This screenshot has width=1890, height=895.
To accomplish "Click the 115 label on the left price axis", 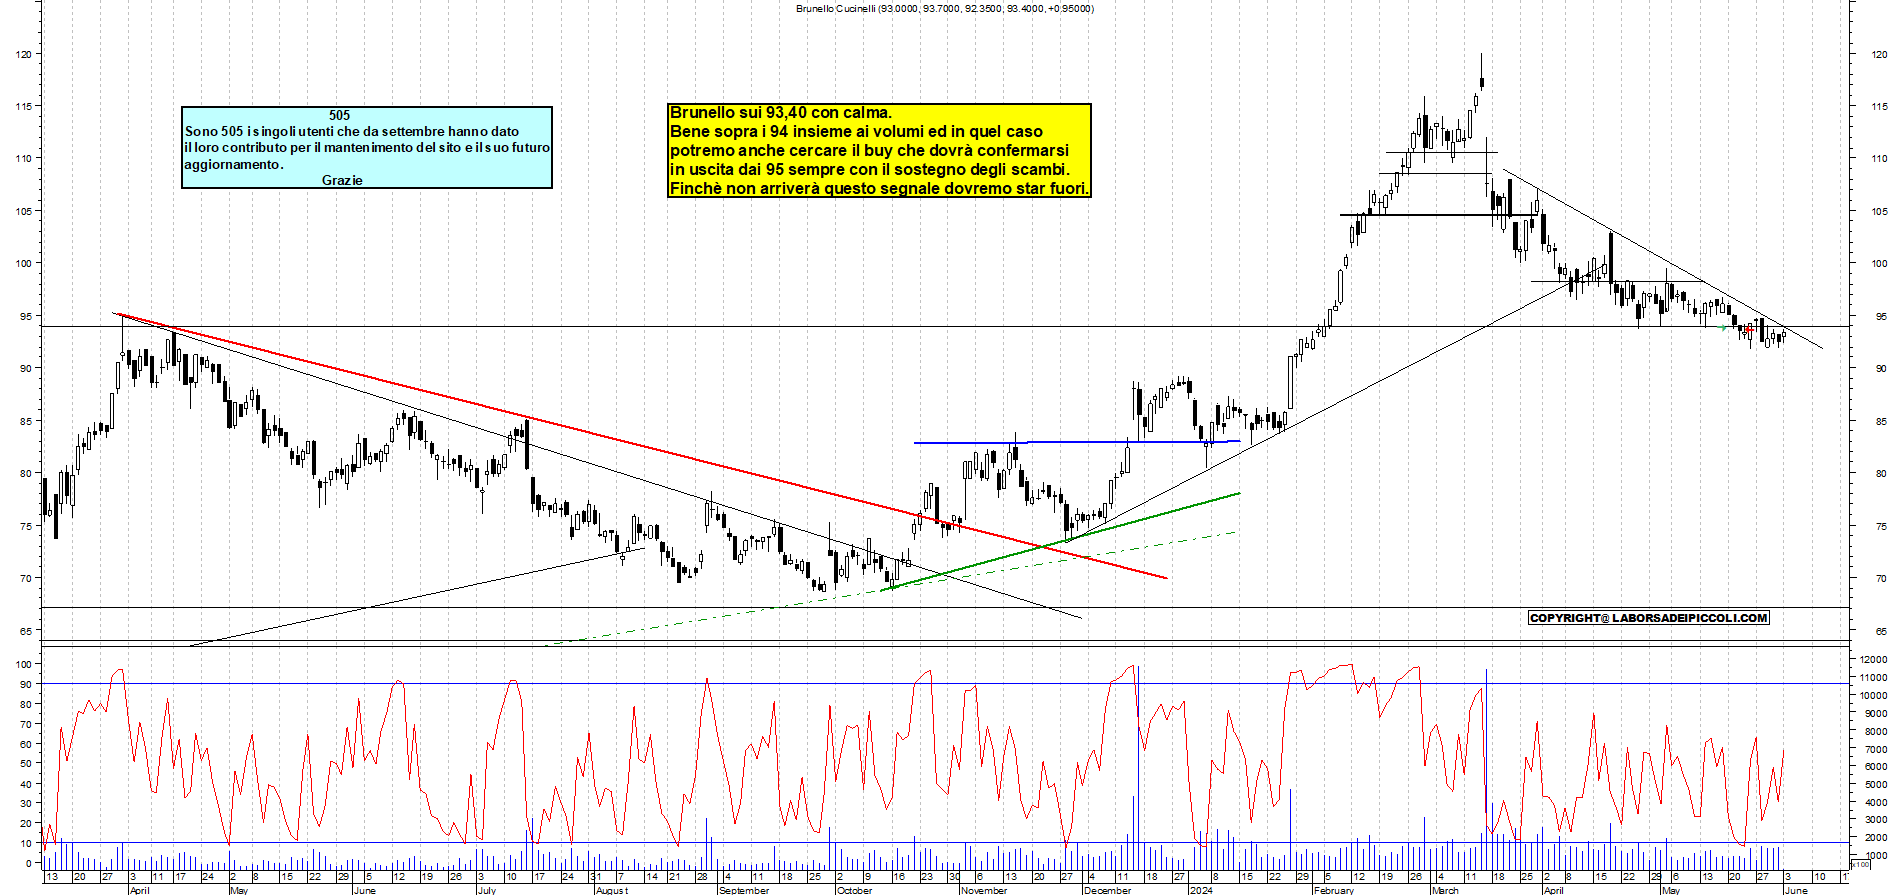I will point(24,106).
